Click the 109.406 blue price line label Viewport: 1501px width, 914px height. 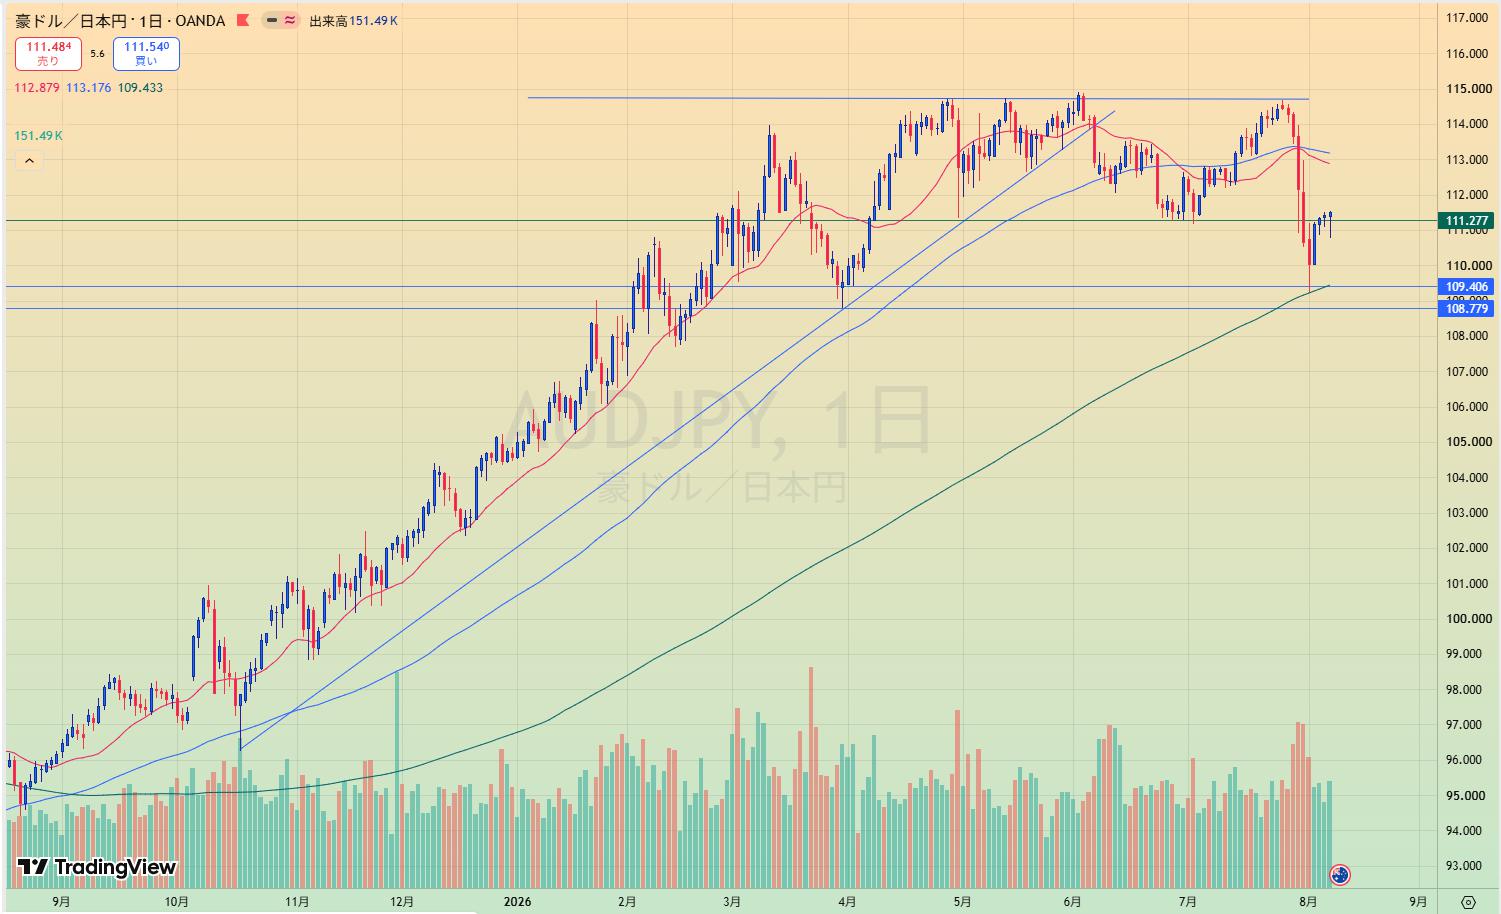tap(1467, 287)
